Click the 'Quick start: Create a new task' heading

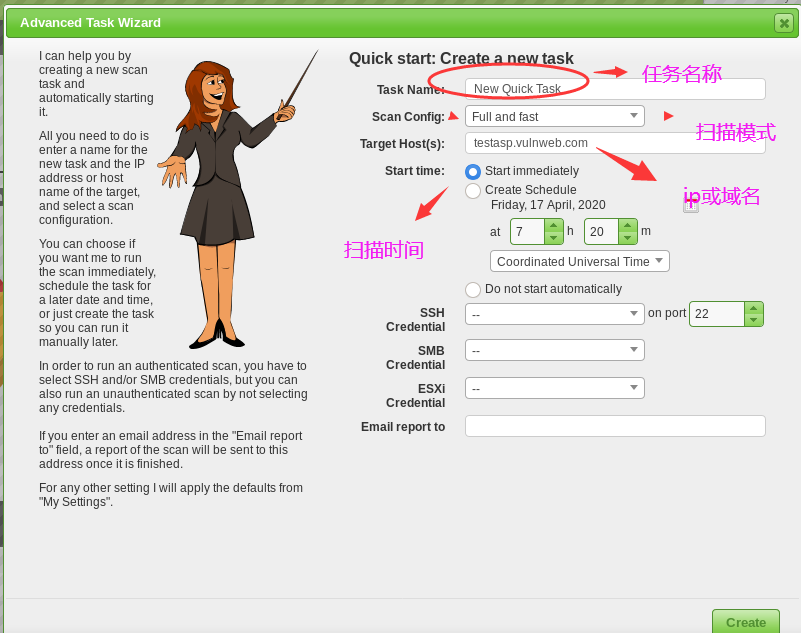coord(461,59)
